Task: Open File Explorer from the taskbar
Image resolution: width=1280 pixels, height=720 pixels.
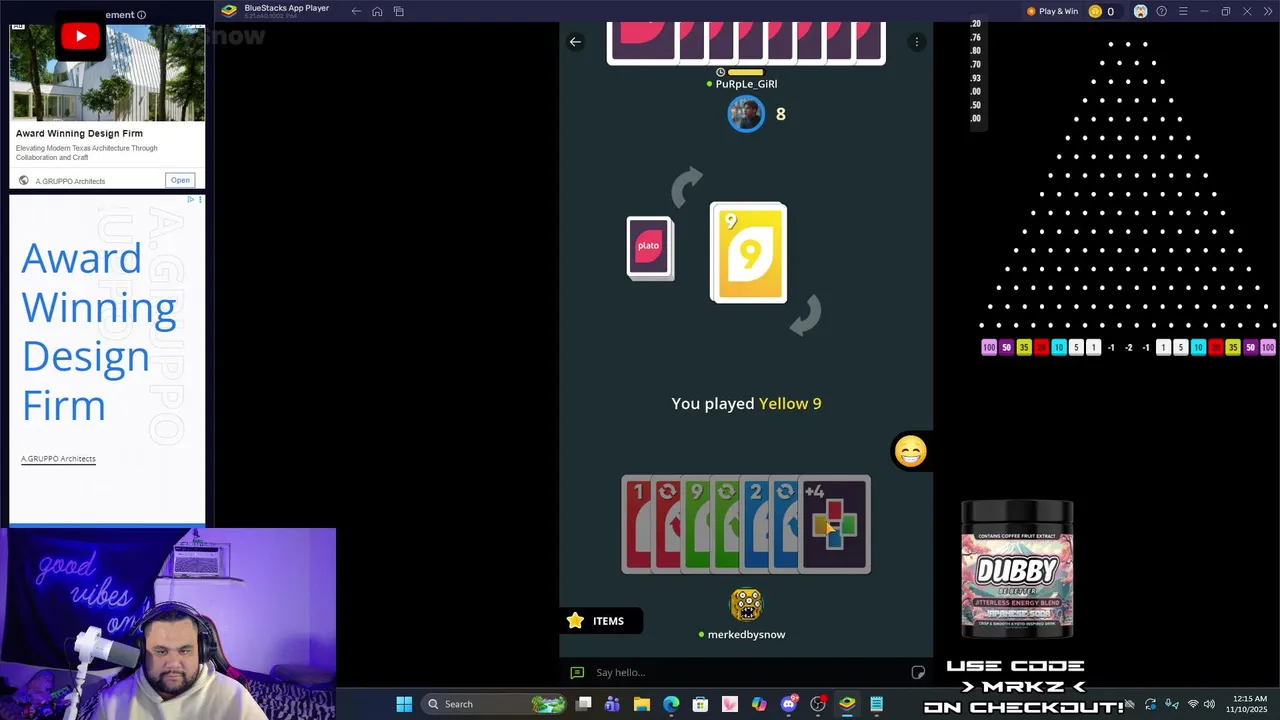Action: pyautogui.click(x=642, y=704)
